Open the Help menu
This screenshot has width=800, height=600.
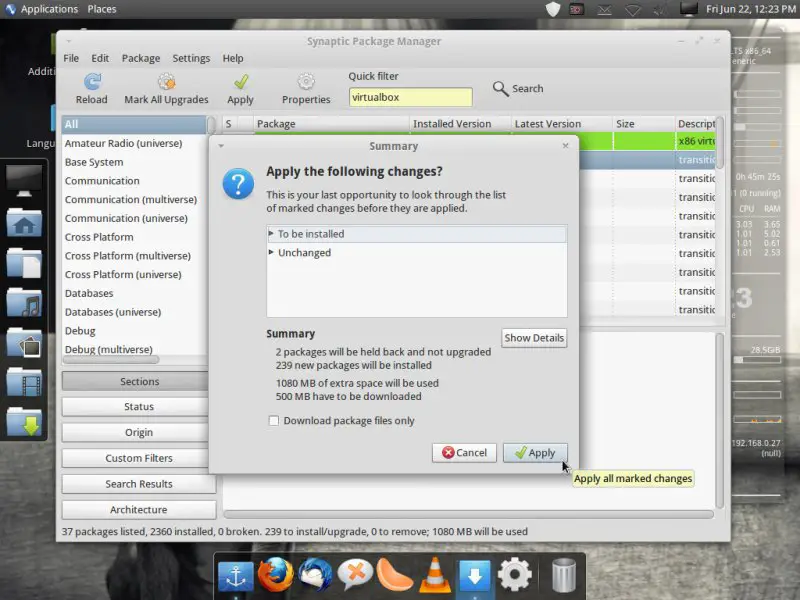coord(233,58)
